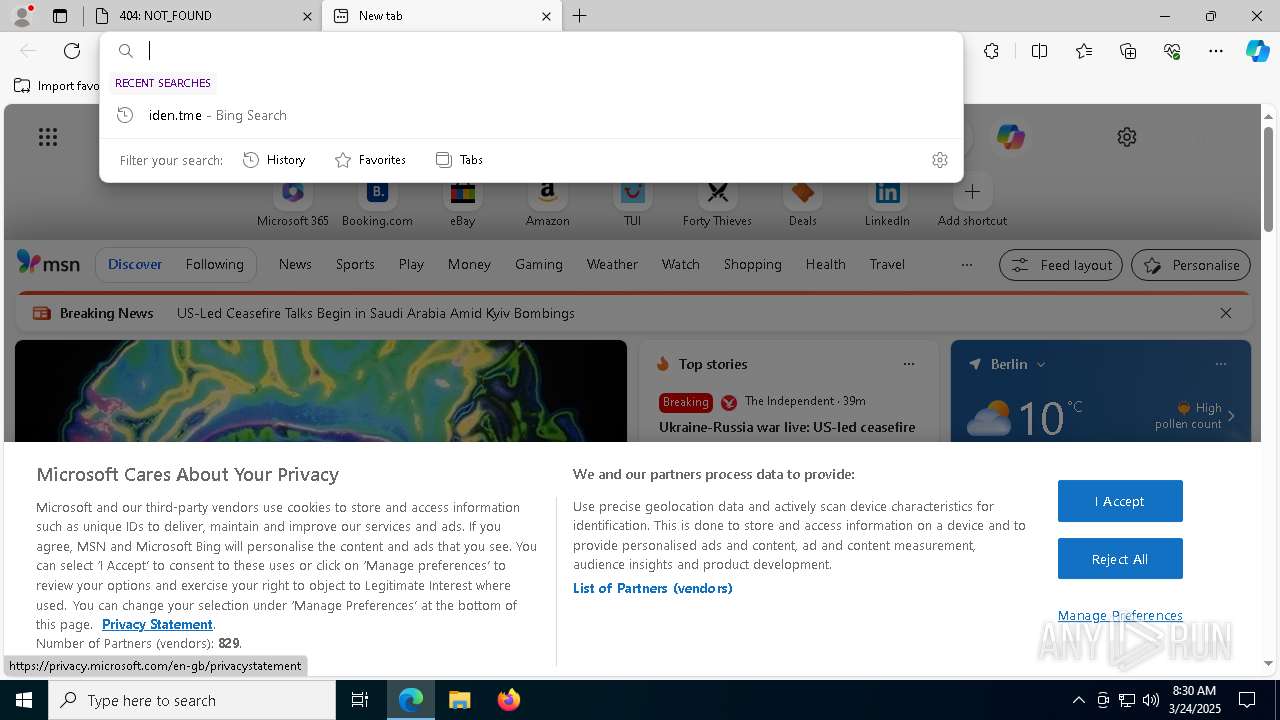Screen dimensions: 1280x720
Task: Click the I Accept cookies button
Action: pyautogui.click(x=1120, y=501)
